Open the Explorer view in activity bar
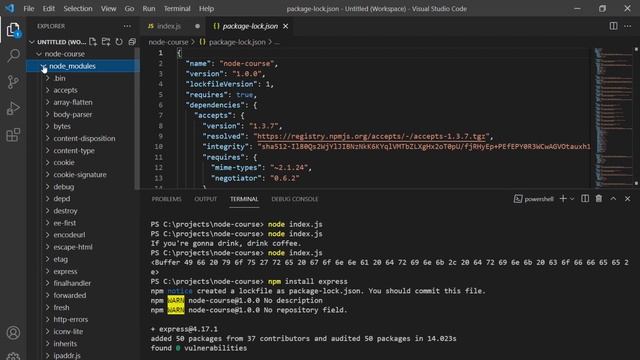640x360 pixels. tap(13, 30)
